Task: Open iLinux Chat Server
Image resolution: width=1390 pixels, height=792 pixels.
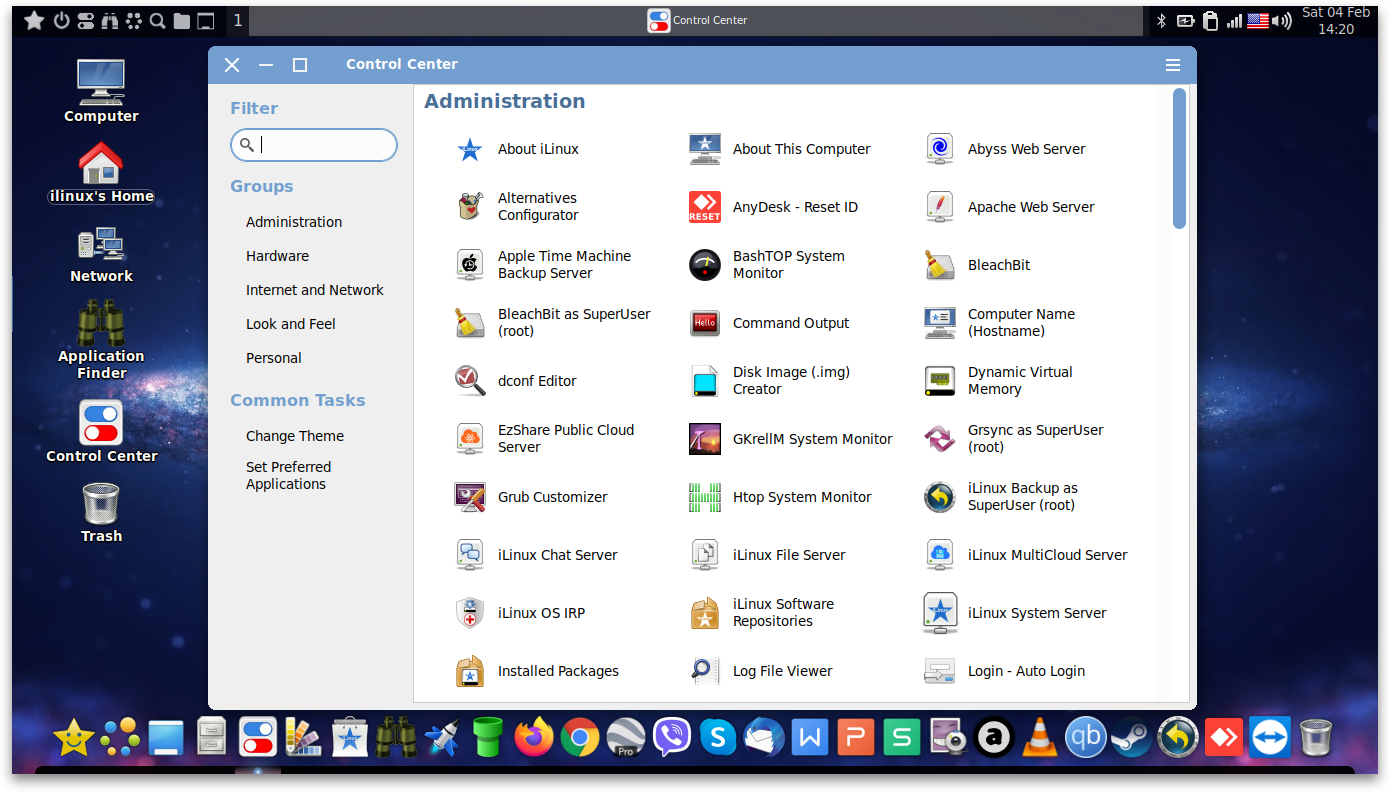Action: pyautogui.click(x=536, y=555)
